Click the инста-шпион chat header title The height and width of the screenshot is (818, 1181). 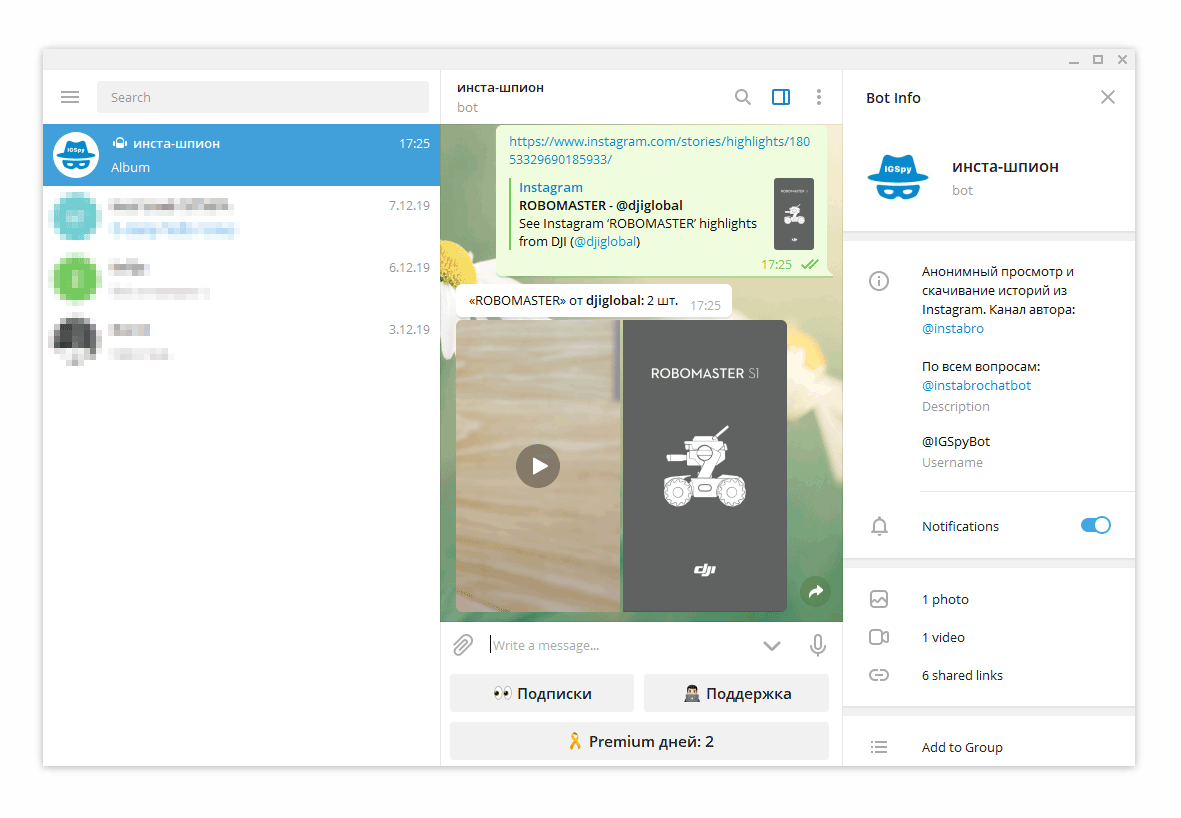(500, 87)
